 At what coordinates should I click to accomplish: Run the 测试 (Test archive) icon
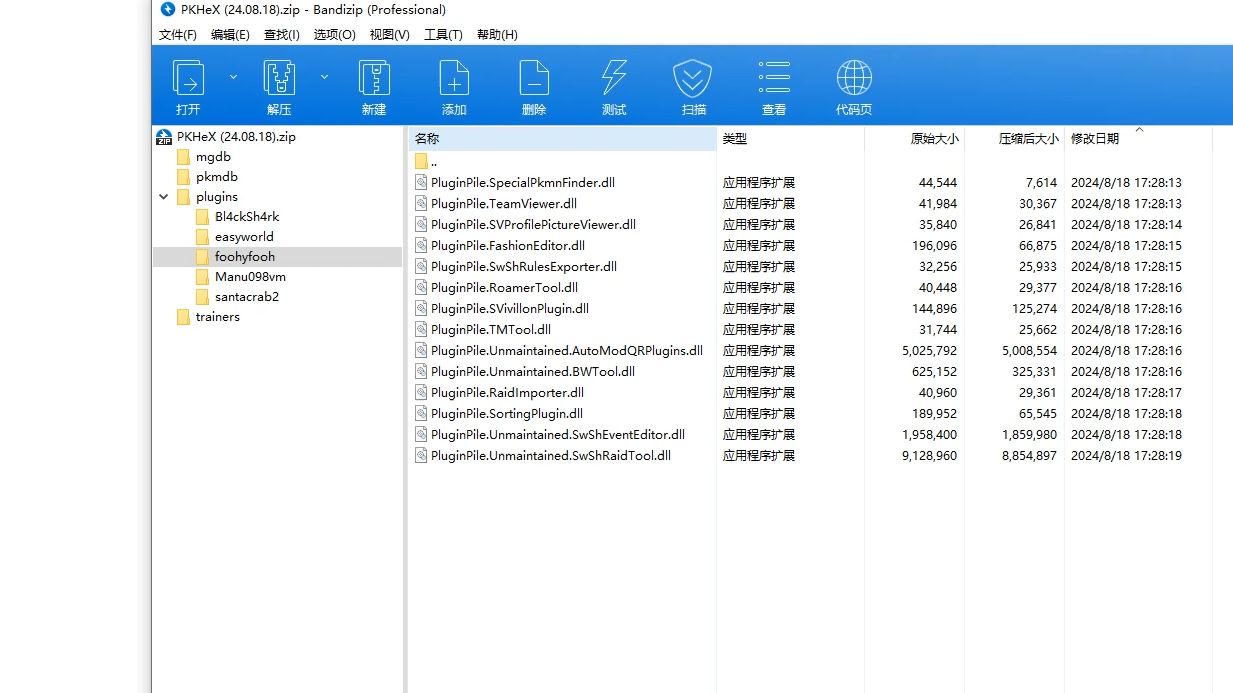[x=613, y=84]
